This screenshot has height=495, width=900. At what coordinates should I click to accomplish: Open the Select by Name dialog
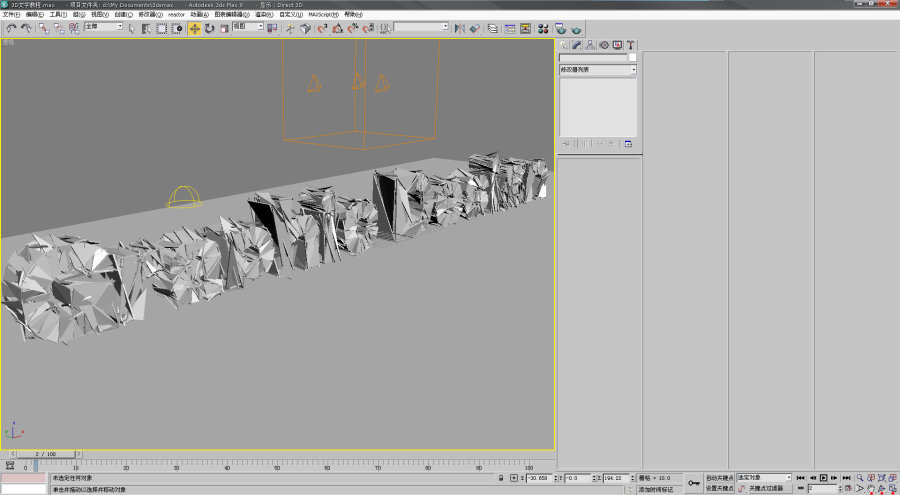coord(146,28)
